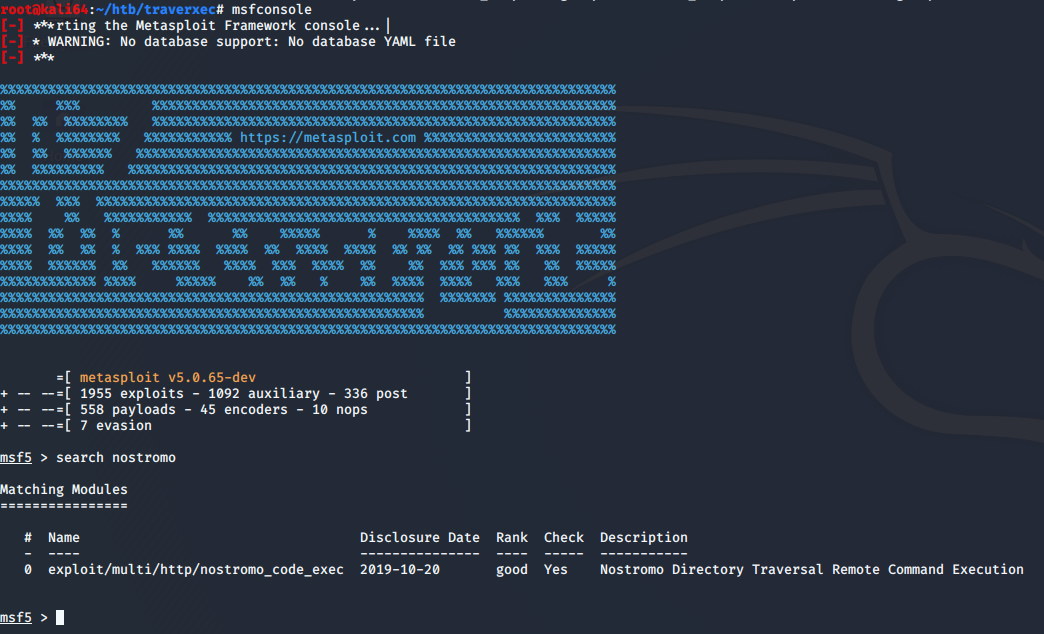This screenshot has width=1044, height=634.
Task: Click the final msf5 prompt with the cursor
Action: (32, 618)
